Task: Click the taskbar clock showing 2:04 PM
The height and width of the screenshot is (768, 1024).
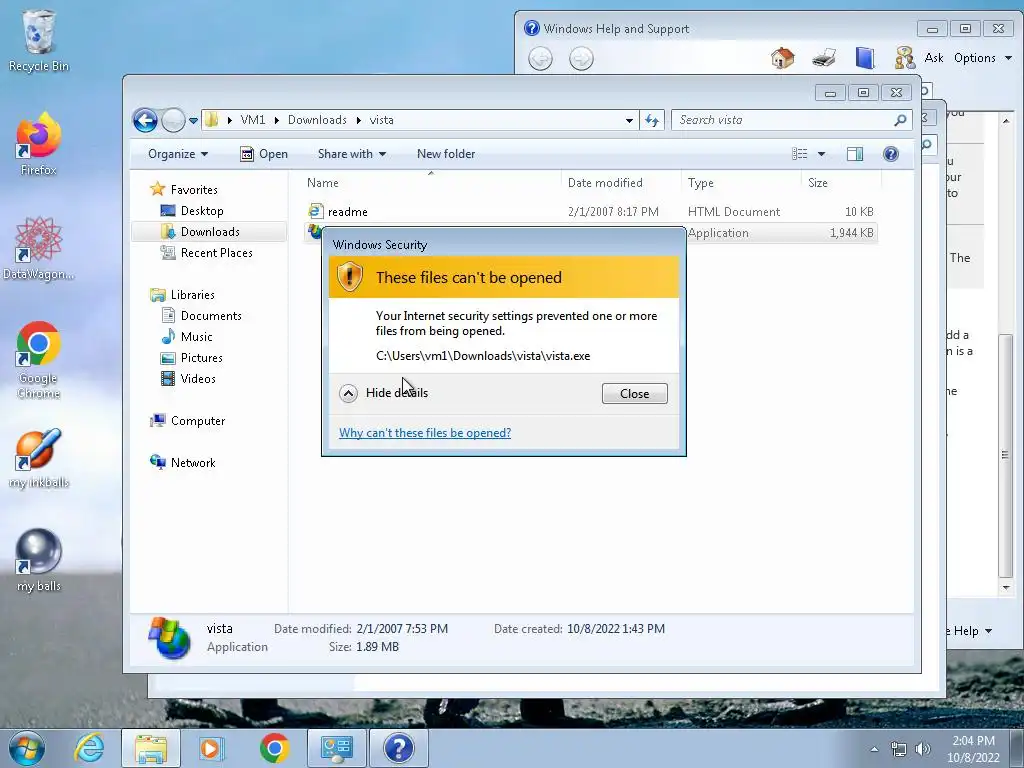Action: [x=973, y=749]
